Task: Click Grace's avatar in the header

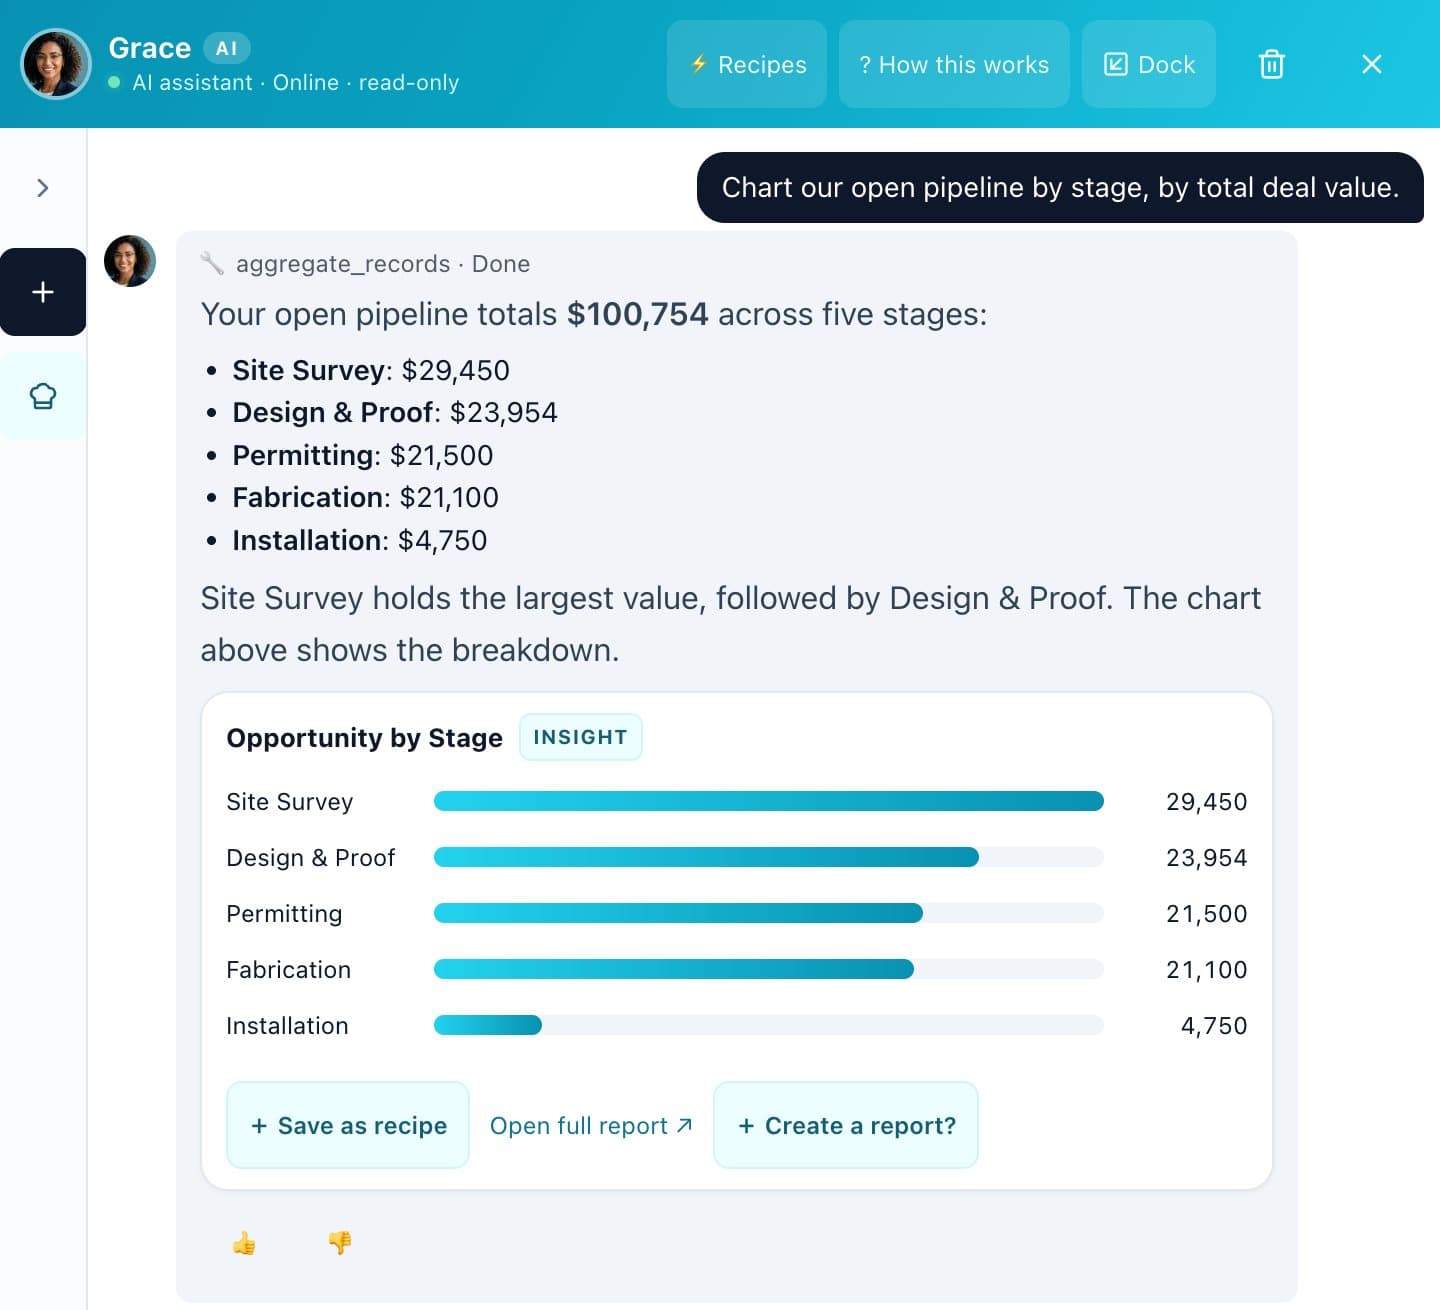Action: [x=56, y=64]
